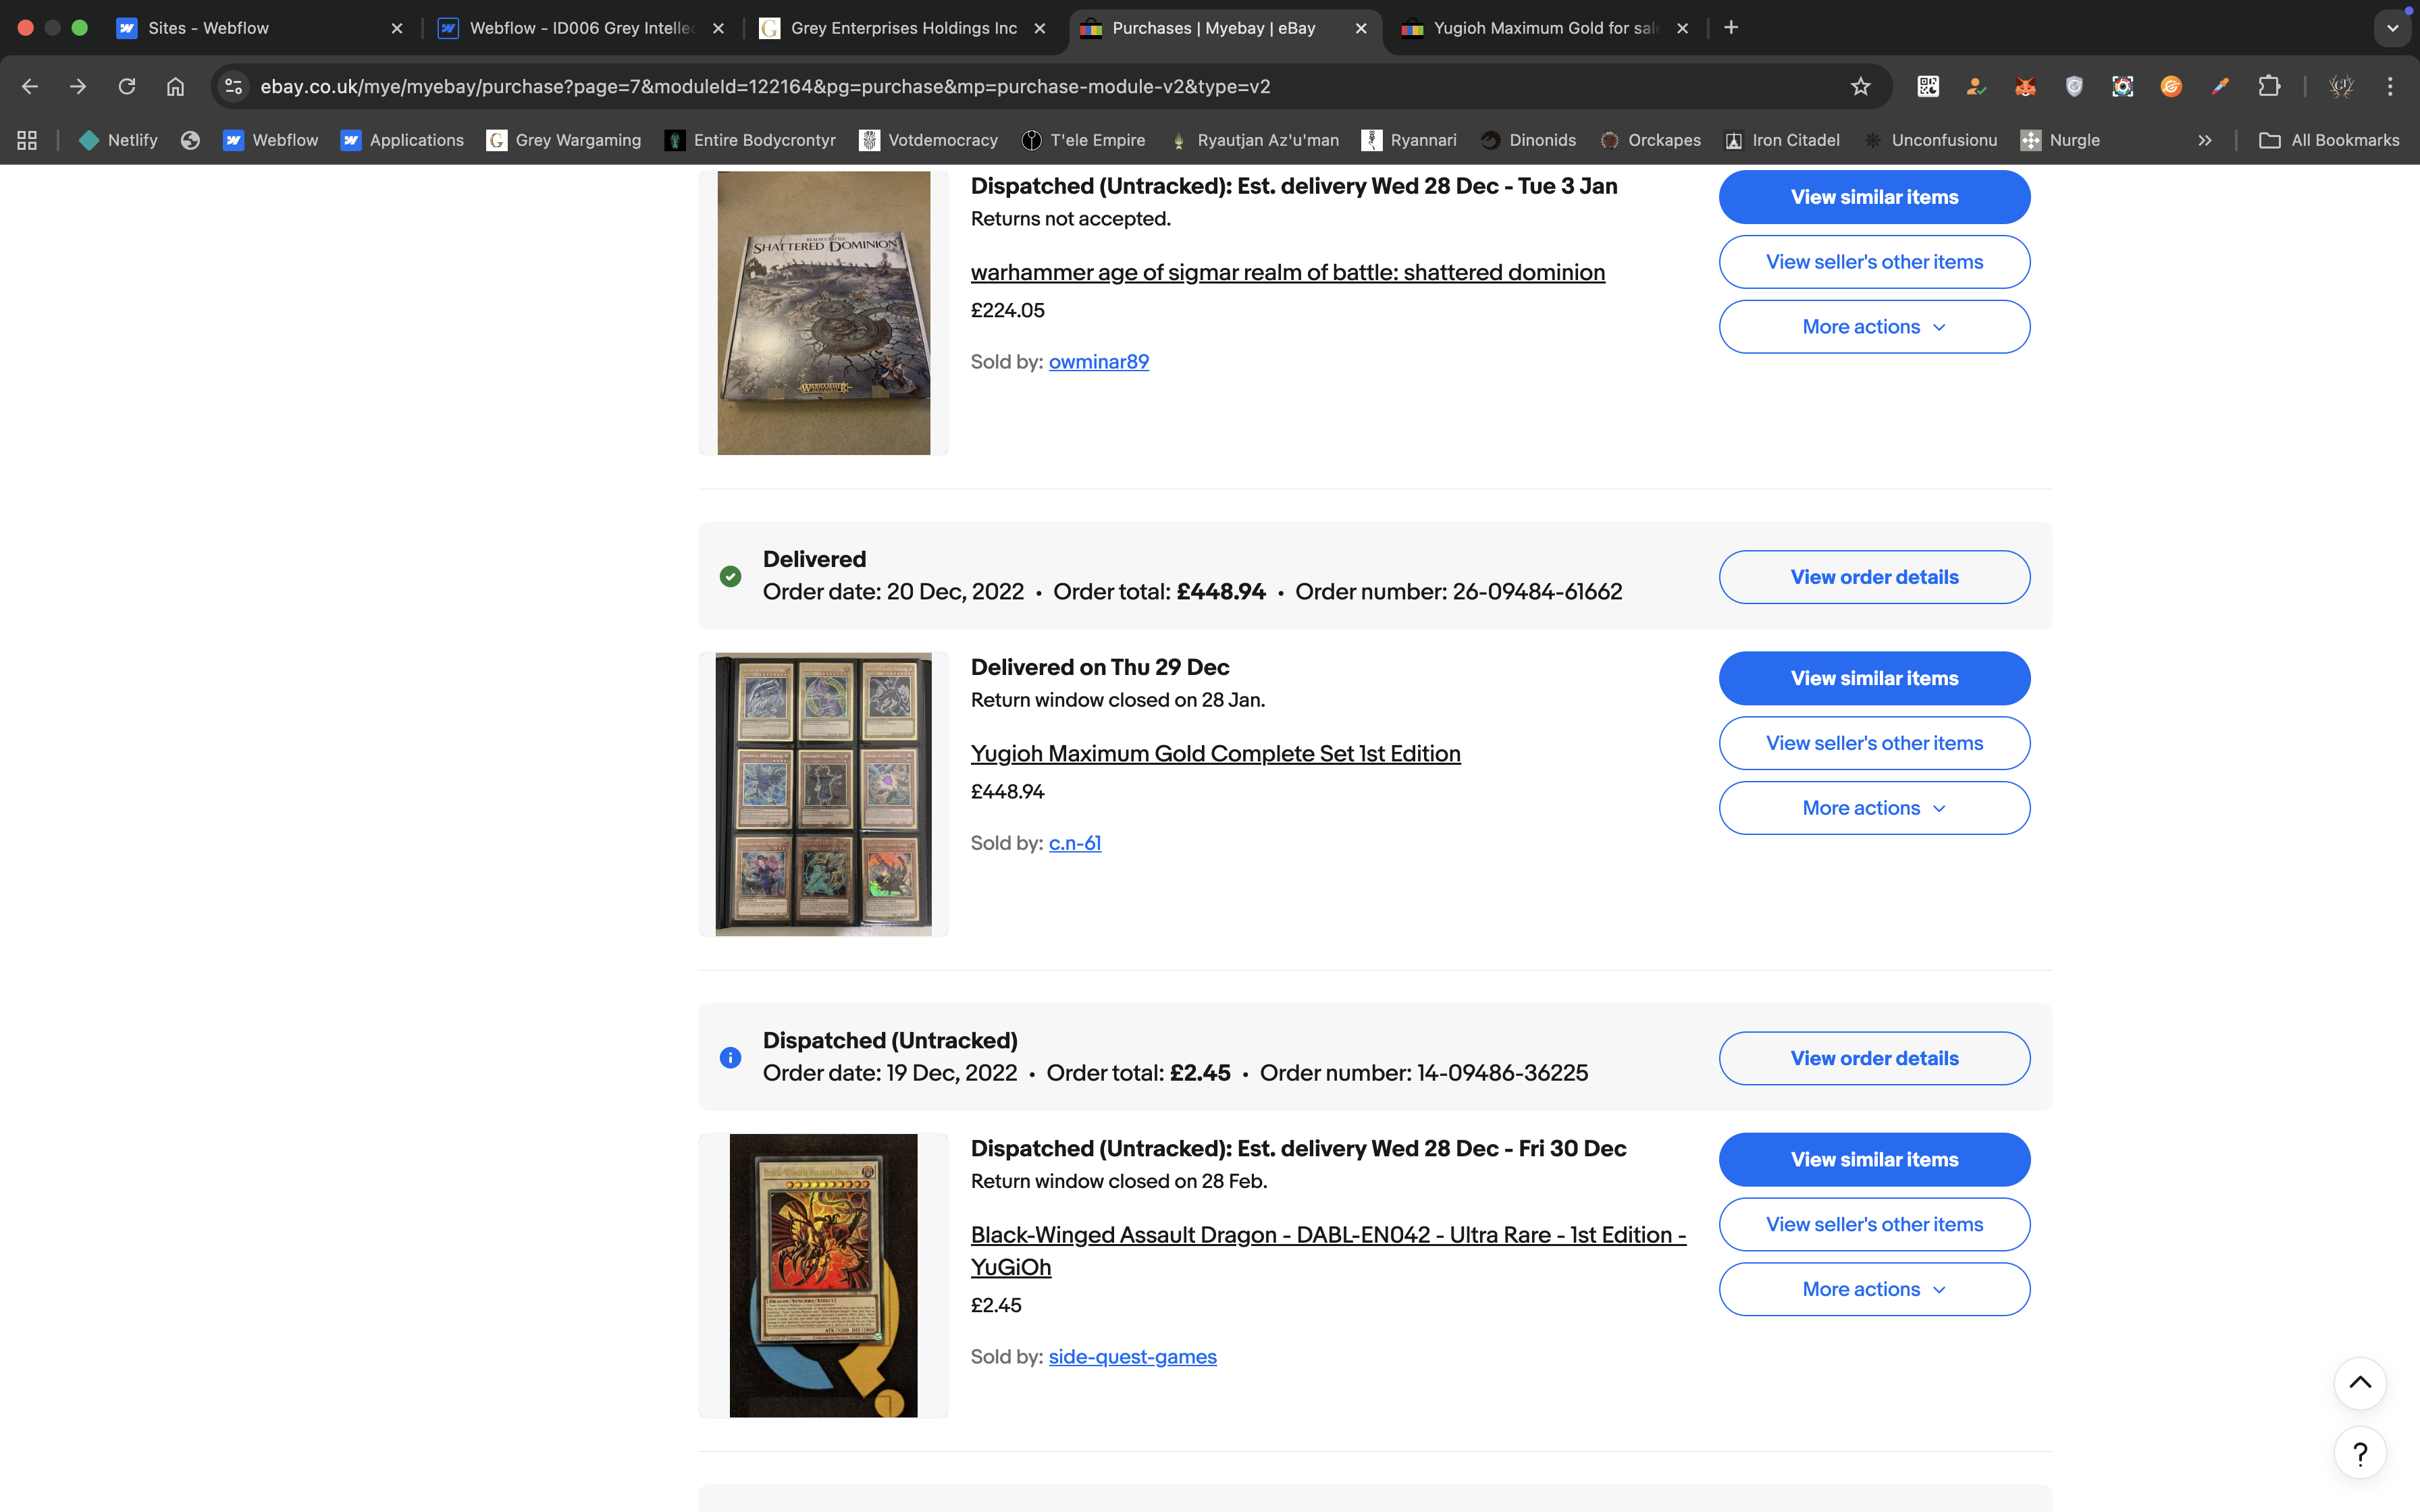Open the QR code extension icon
This screenshot has width=2420, height=1512.
[x=1928, y=87]
